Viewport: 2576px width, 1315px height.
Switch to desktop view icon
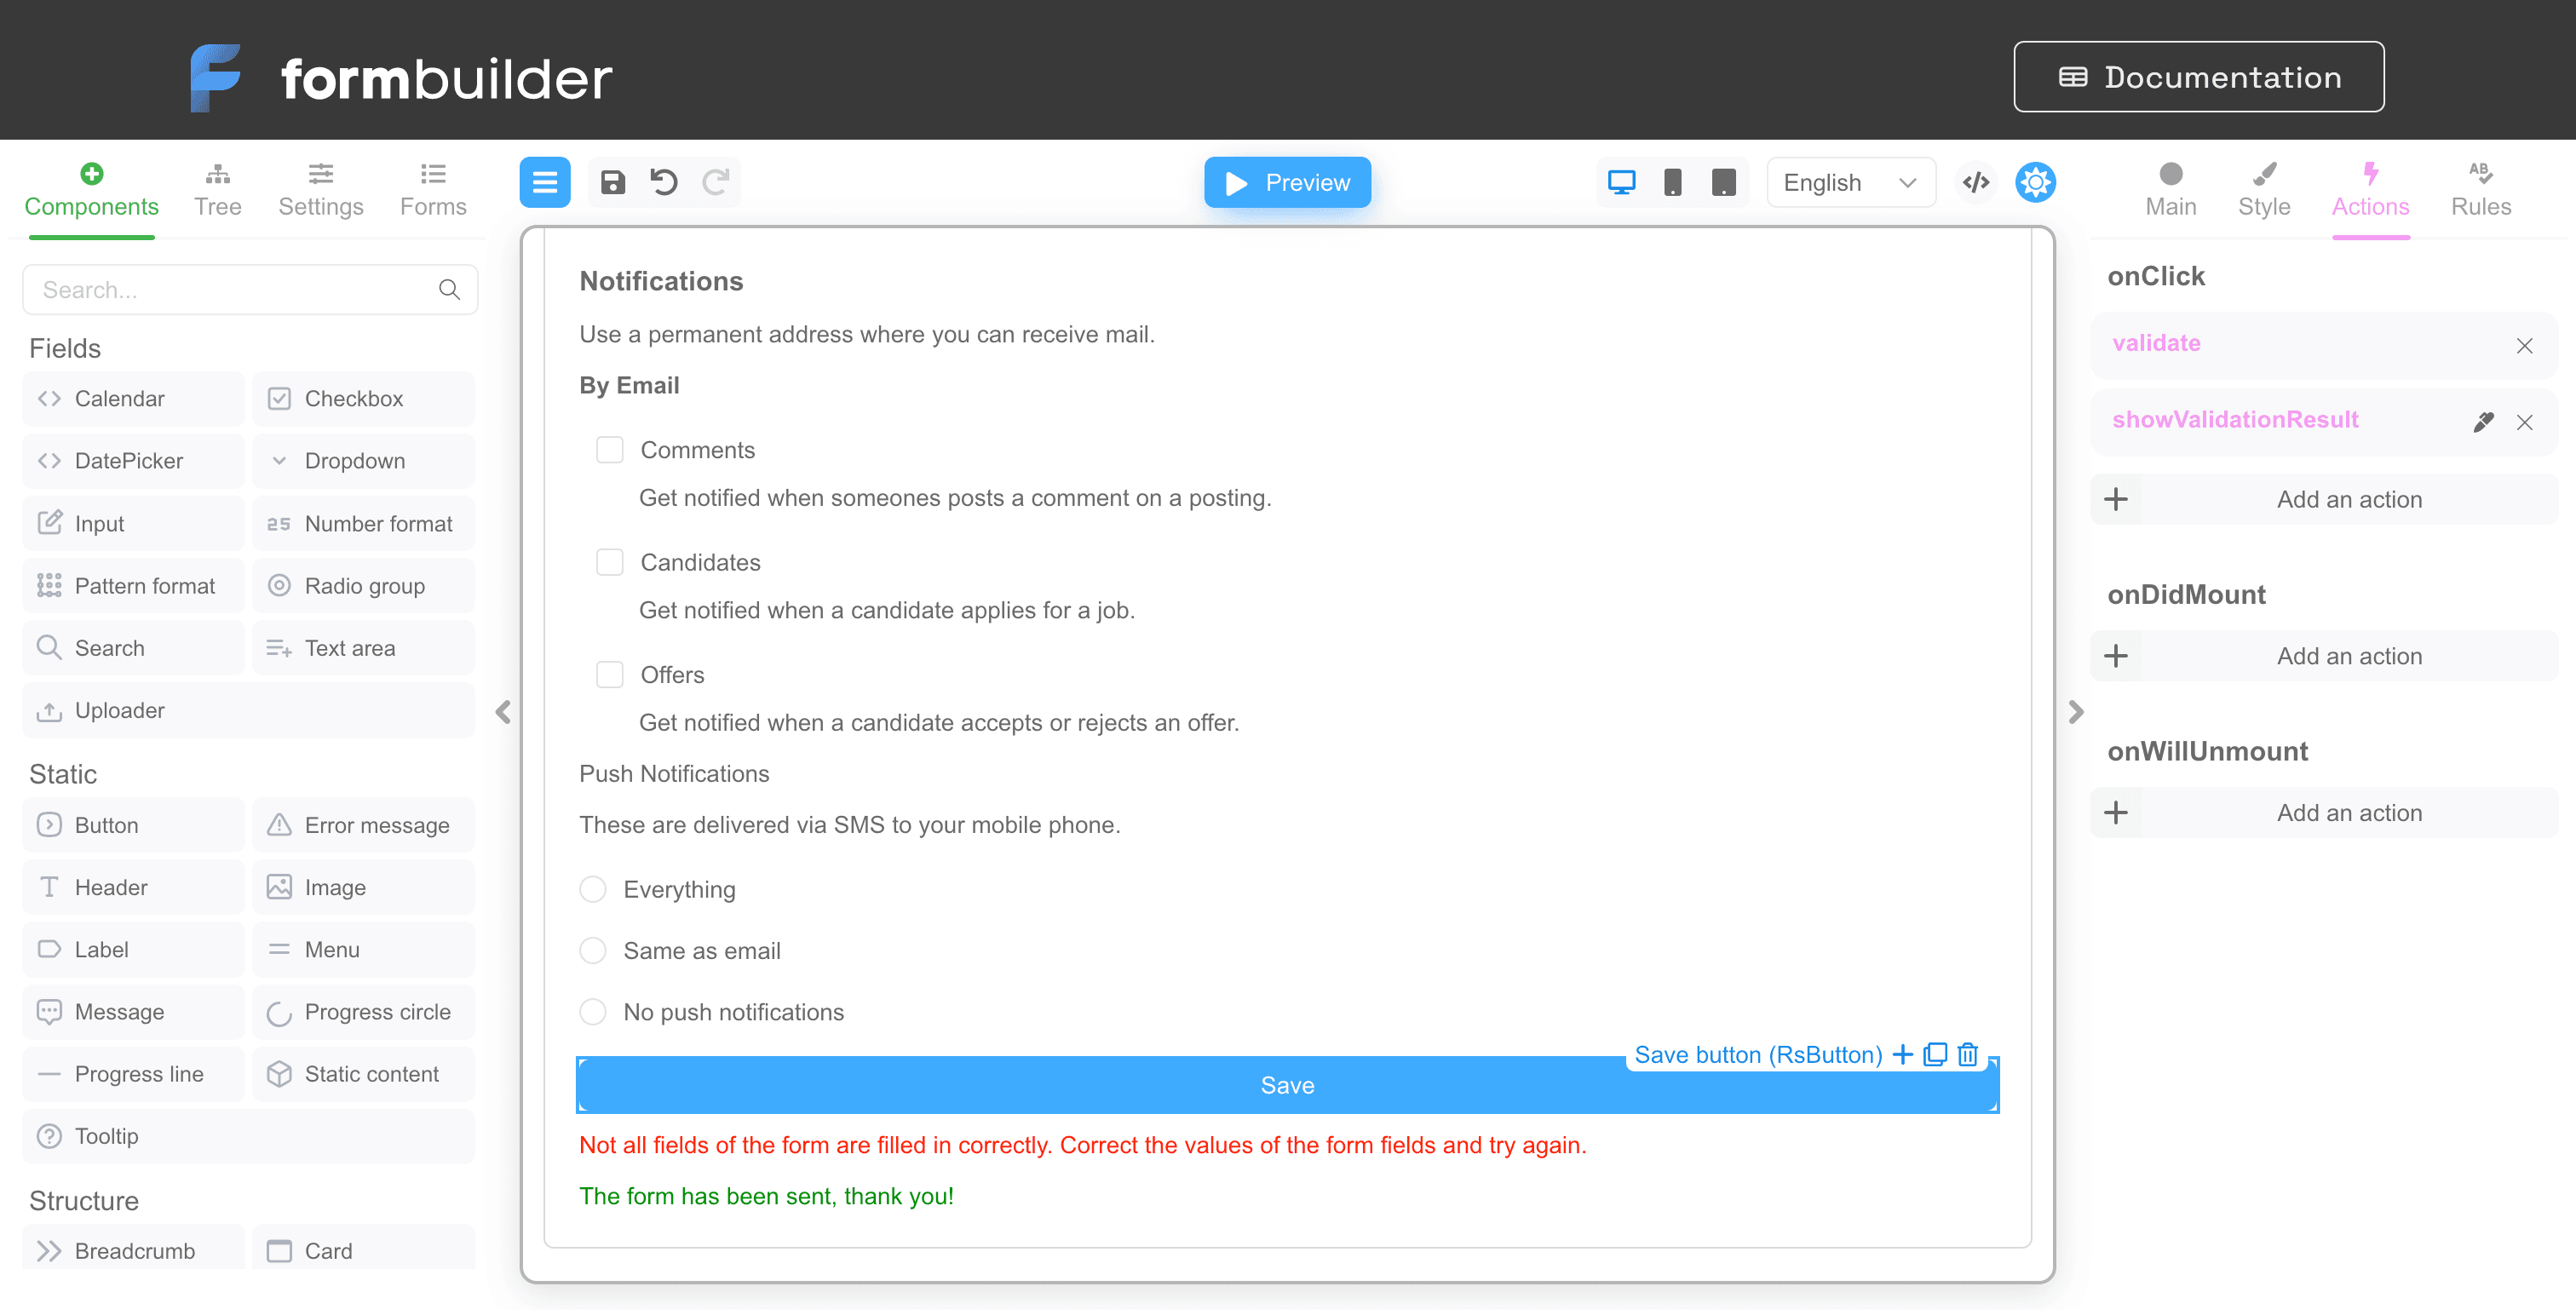pos(1621,182)
